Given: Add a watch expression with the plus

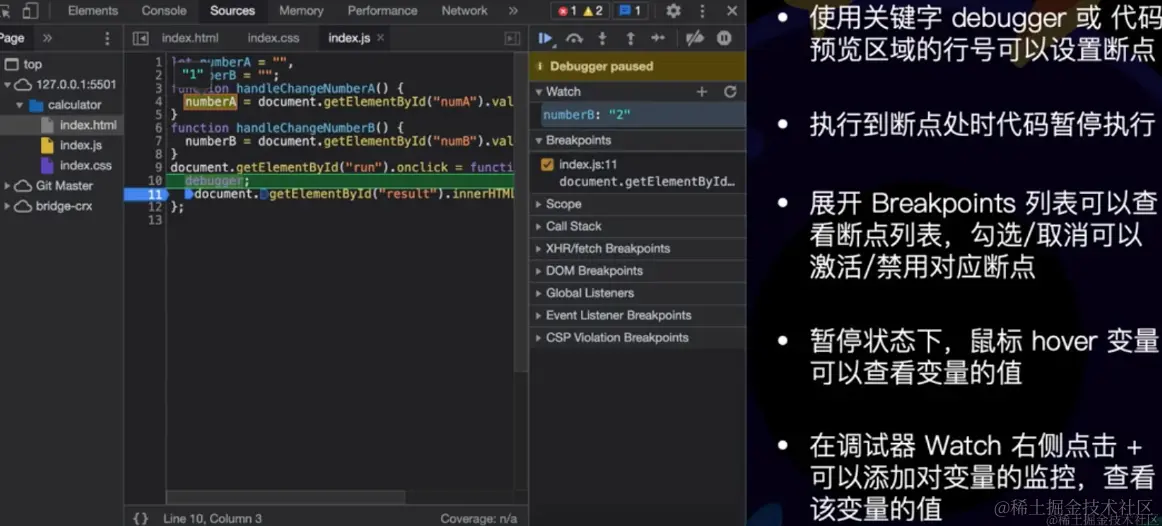Looking at the screenshot, I should pos(702,92).
